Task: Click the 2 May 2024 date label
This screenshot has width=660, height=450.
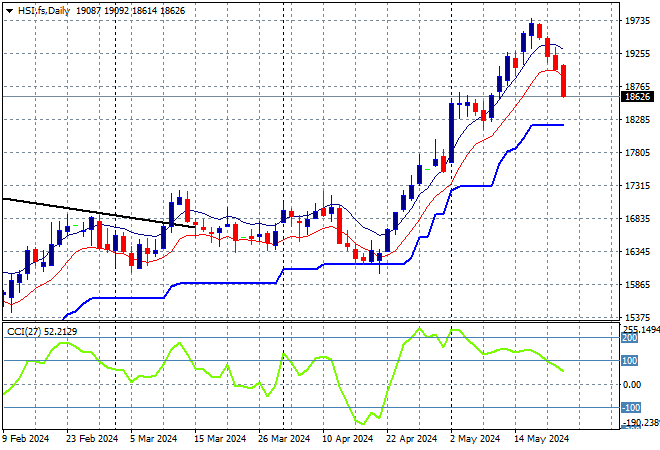Action: (x=475, y=439)
